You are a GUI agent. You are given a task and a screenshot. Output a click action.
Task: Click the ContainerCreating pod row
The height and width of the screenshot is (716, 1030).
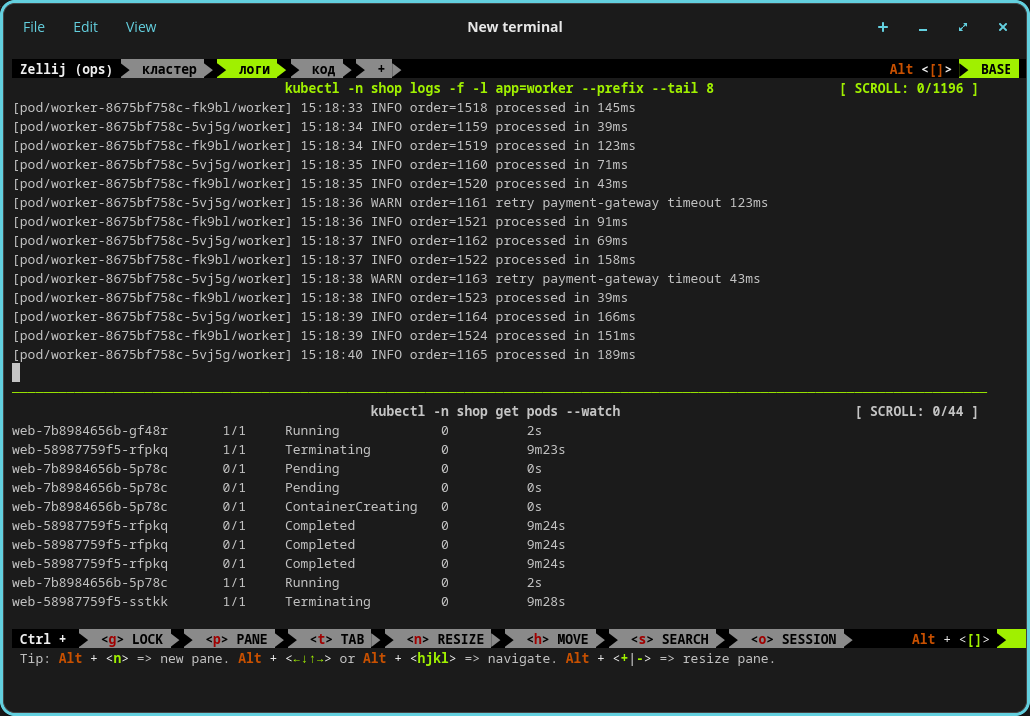click(277, 507)
